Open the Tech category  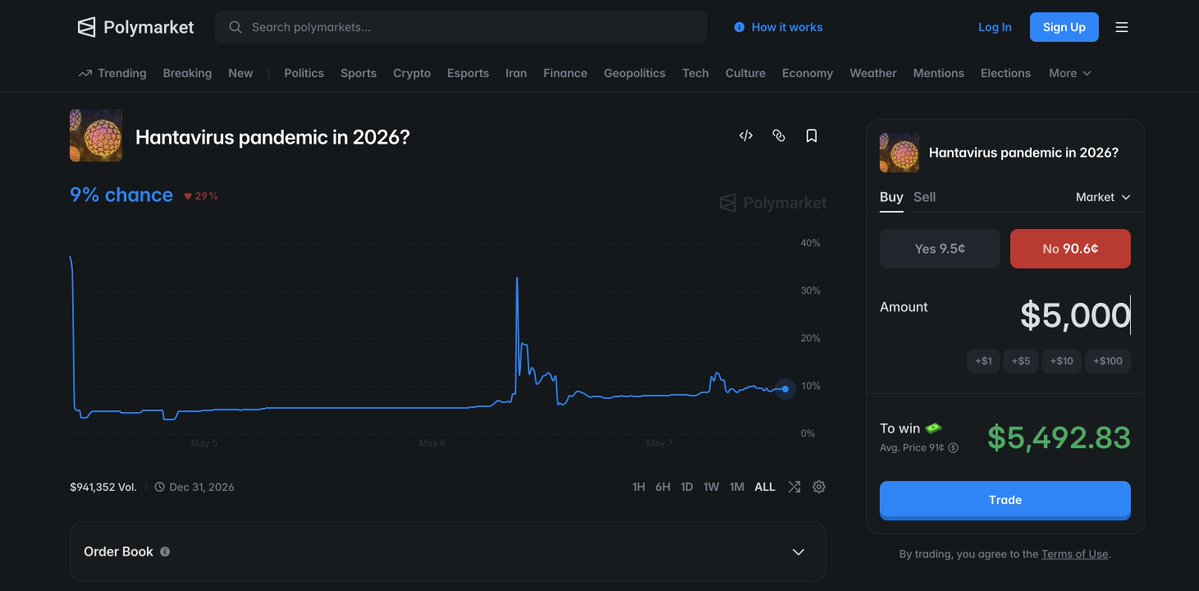click(695, 73)
